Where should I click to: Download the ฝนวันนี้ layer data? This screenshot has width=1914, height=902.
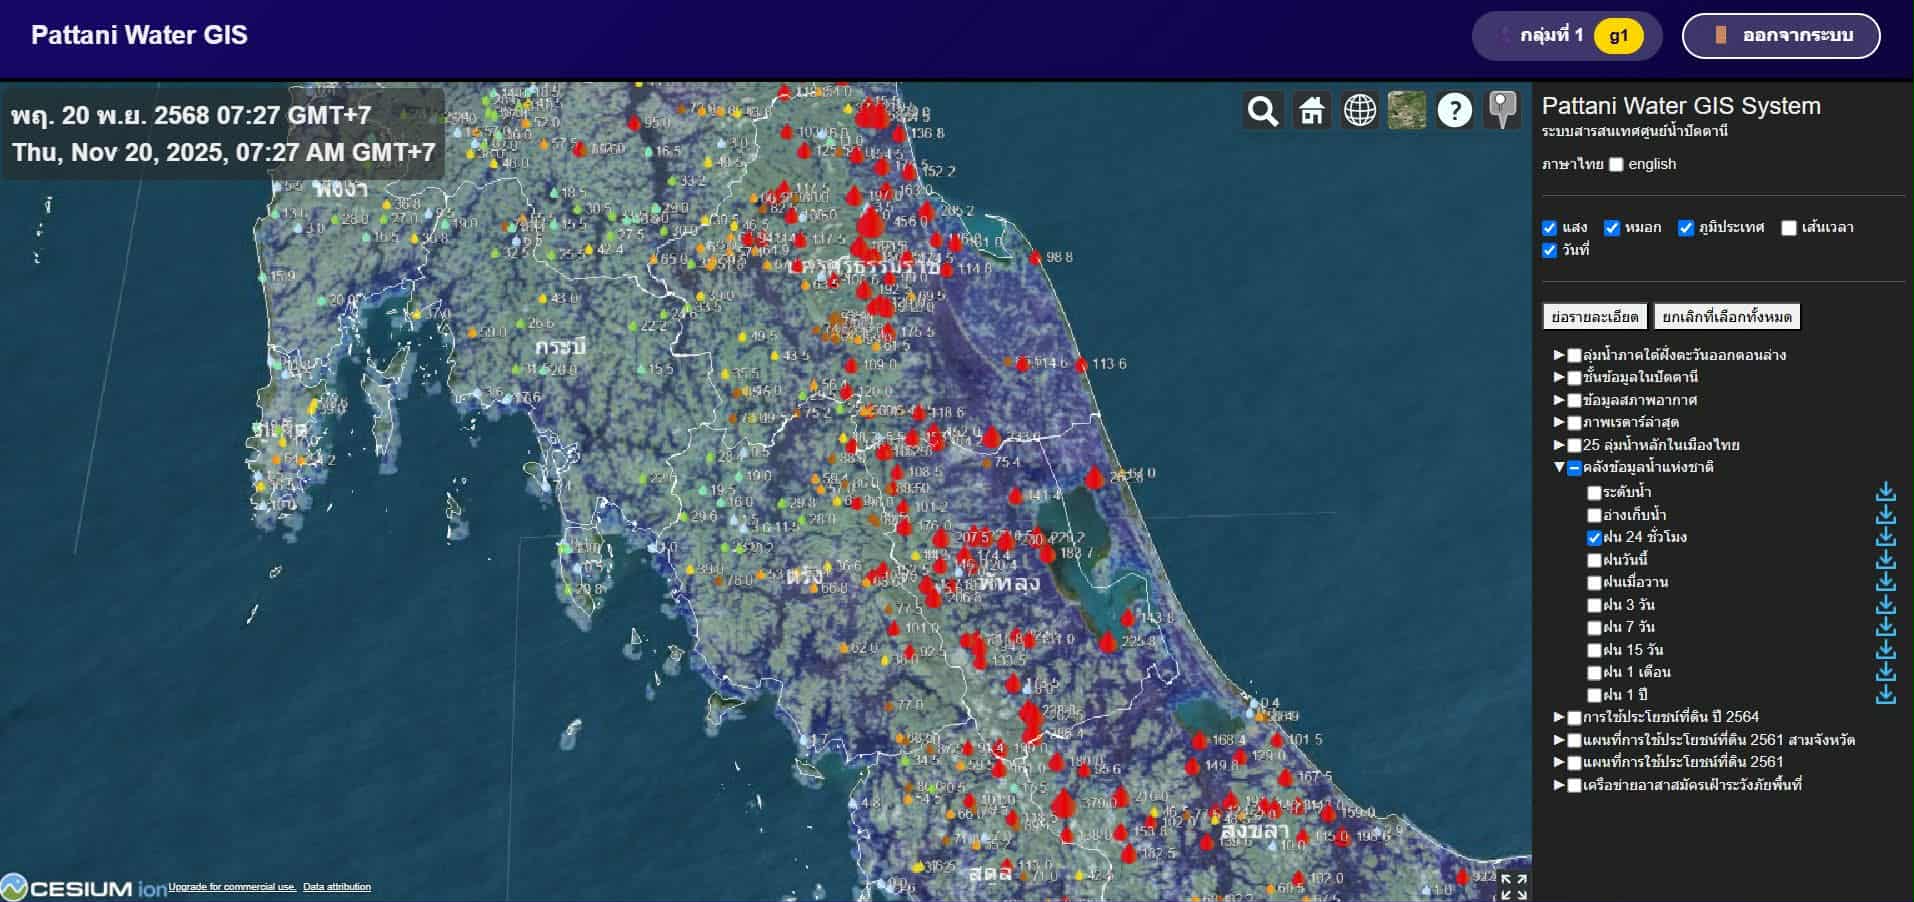tap(1886, 560)
